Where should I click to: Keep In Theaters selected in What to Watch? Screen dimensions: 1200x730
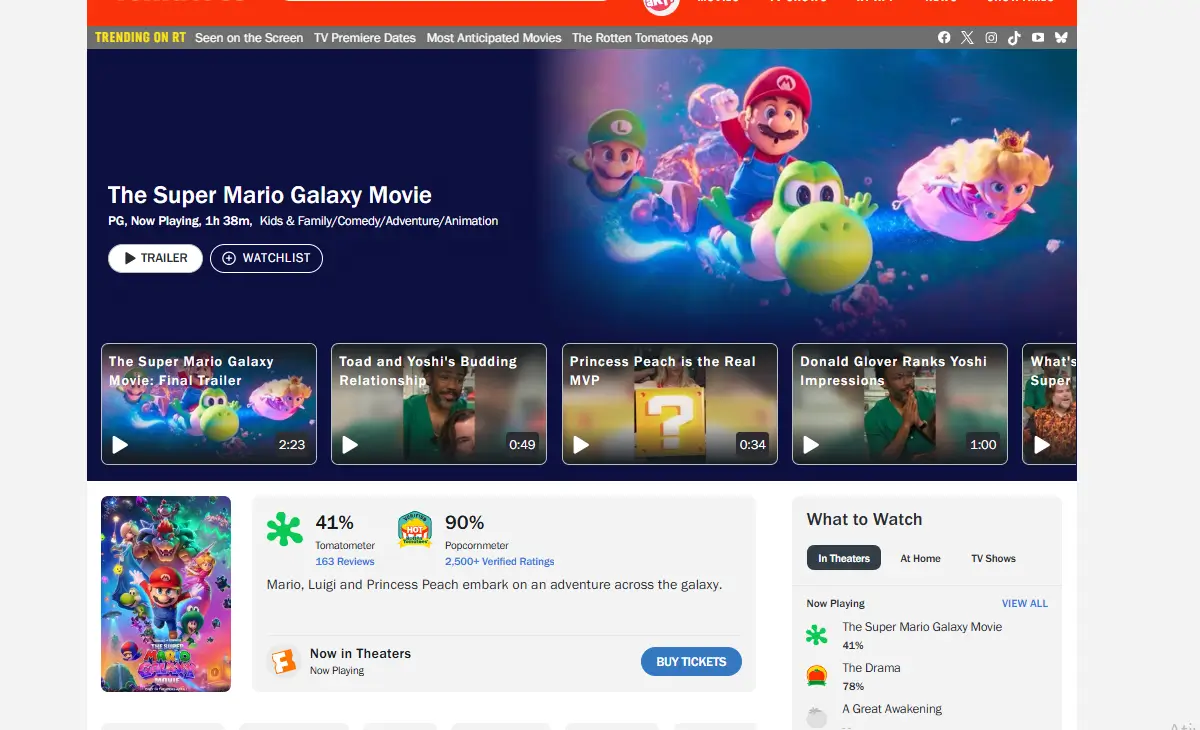pos(843,558)
